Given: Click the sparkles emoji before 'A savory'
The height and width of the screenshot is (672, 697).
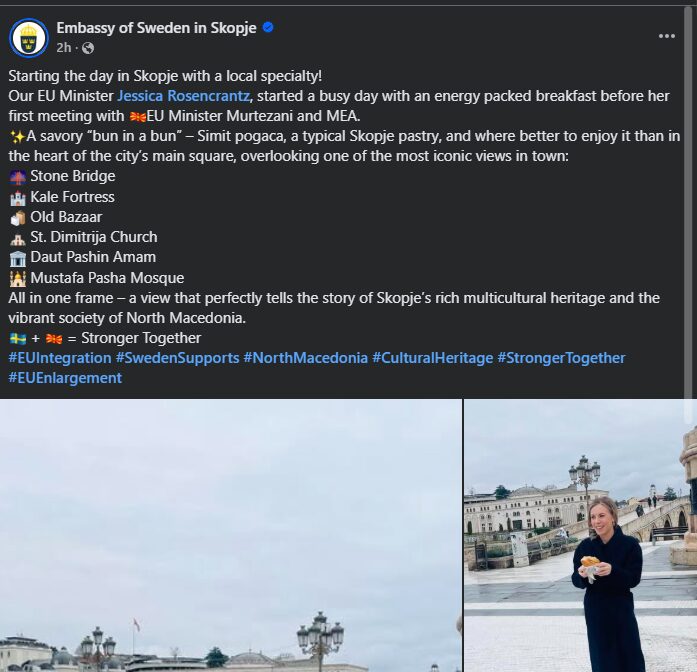Looking at the screenshot, I should tap(16, 136).
